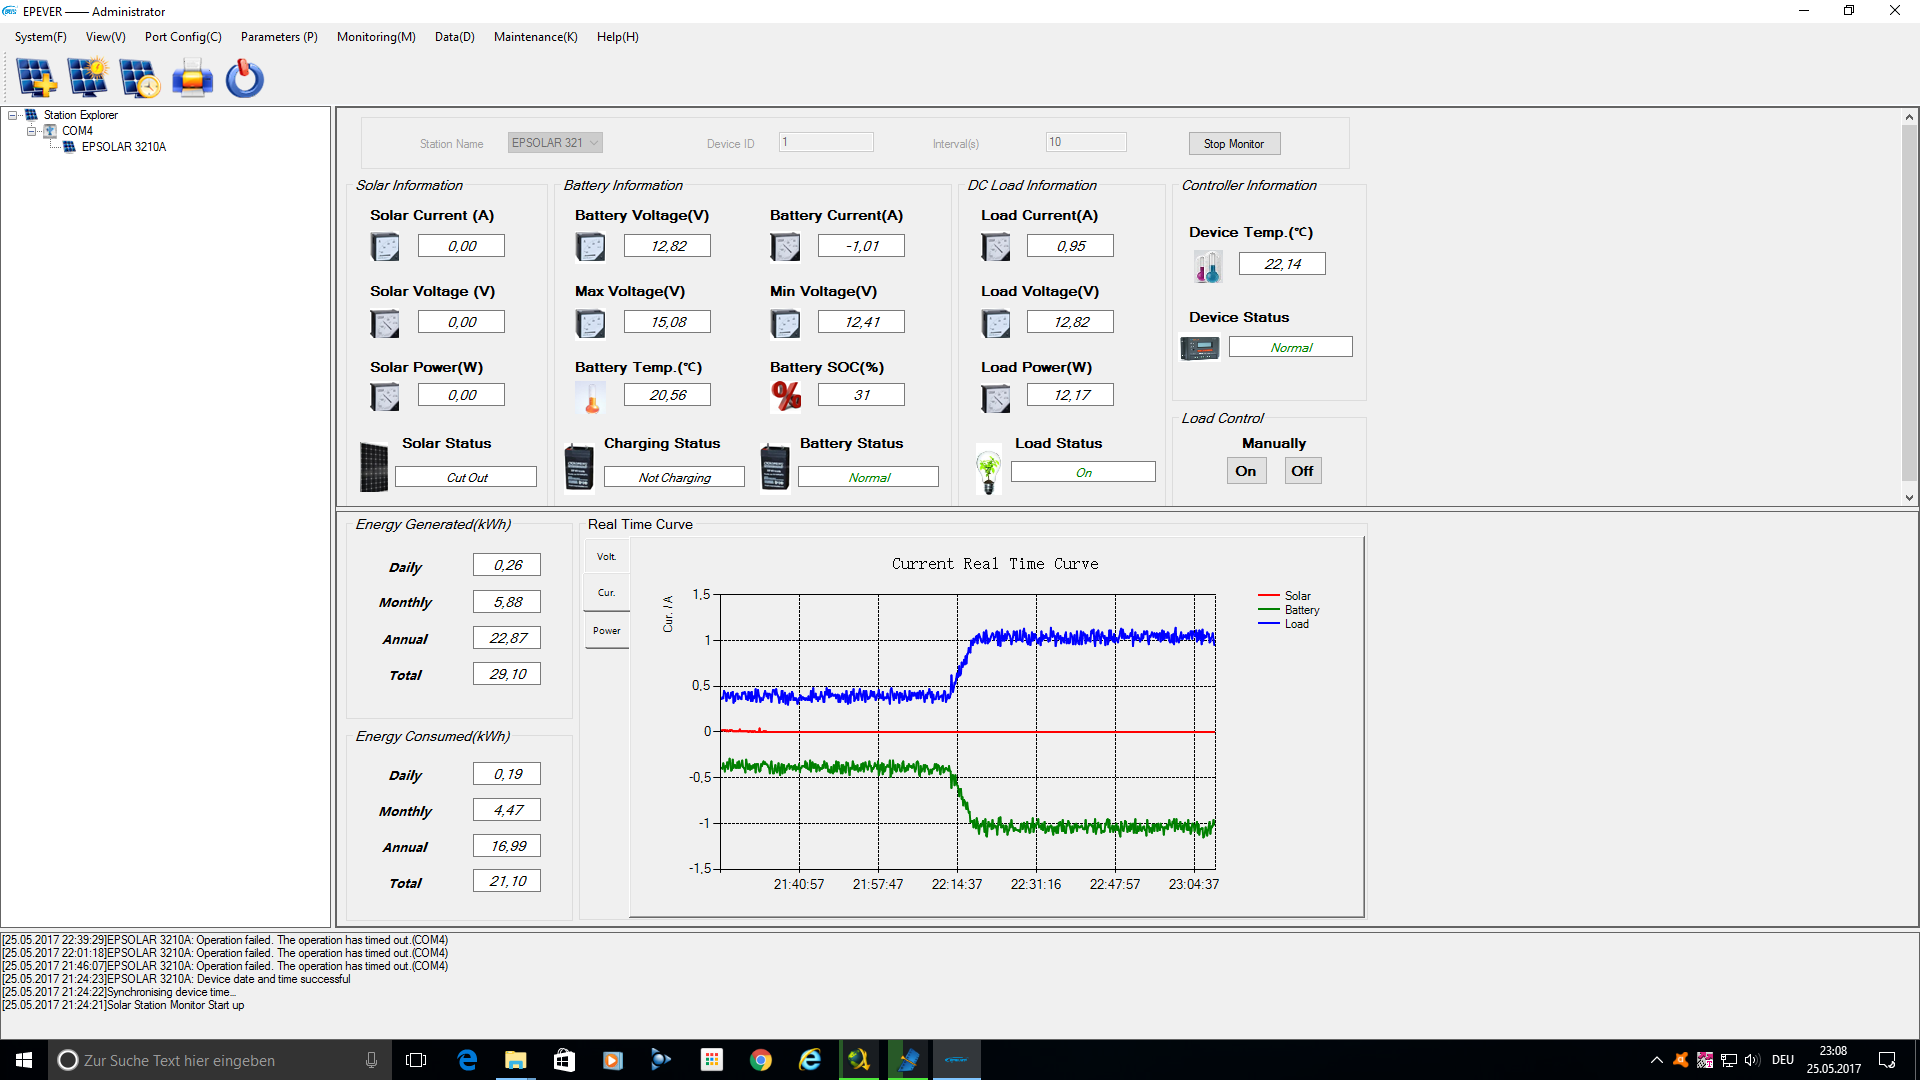This screenshot has height=1080, width=1920.
Task: Collapse the Station Explorer tree node
Action: click(14, 115)
